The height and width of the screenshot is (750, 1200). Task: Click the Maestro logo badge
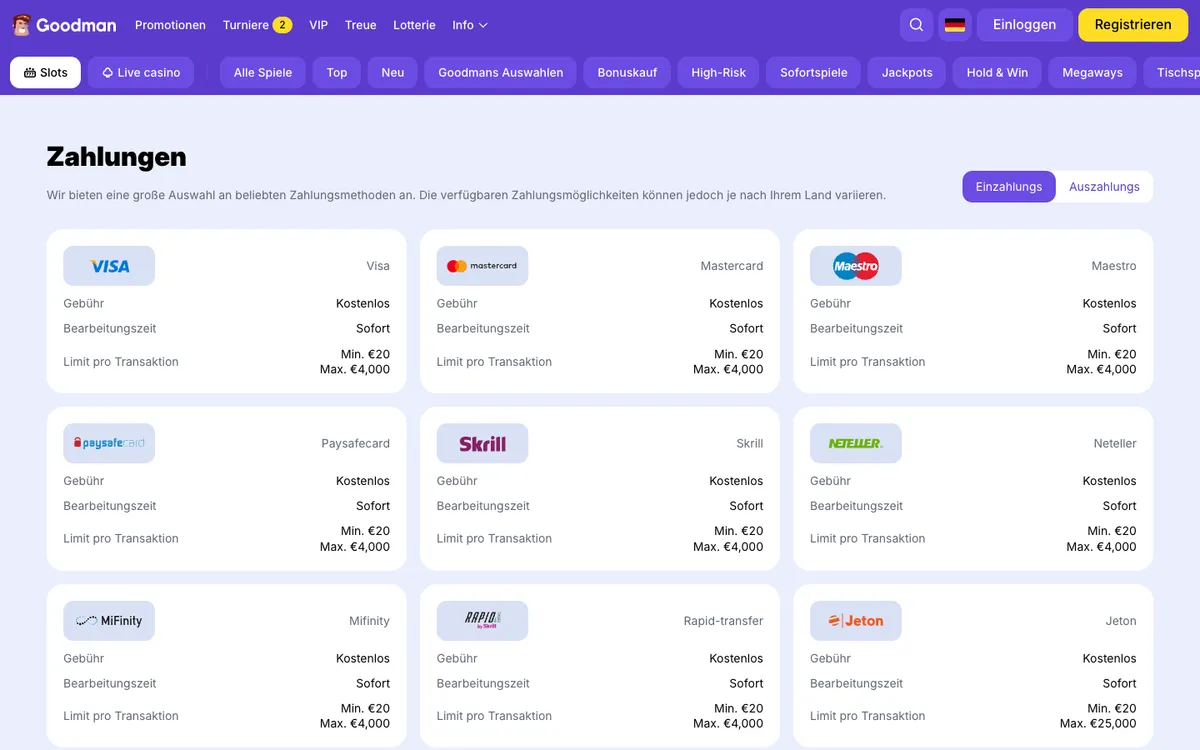point(855,266)
